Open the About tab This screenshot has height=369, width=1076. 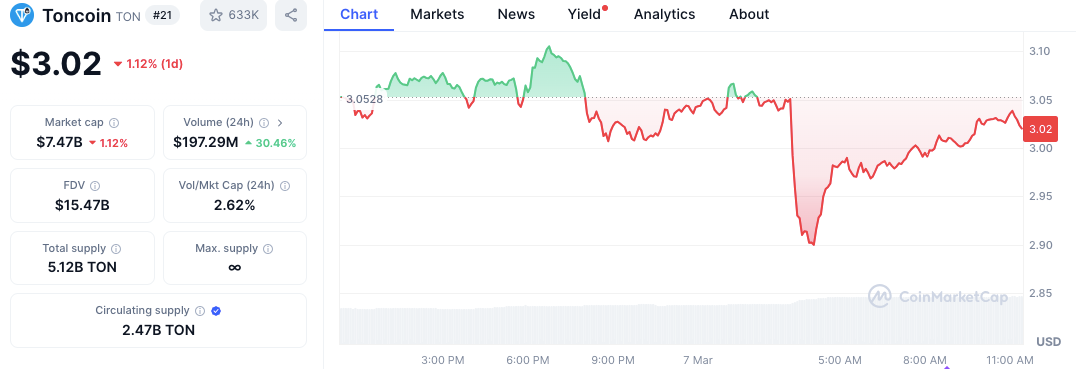[749, 14]
